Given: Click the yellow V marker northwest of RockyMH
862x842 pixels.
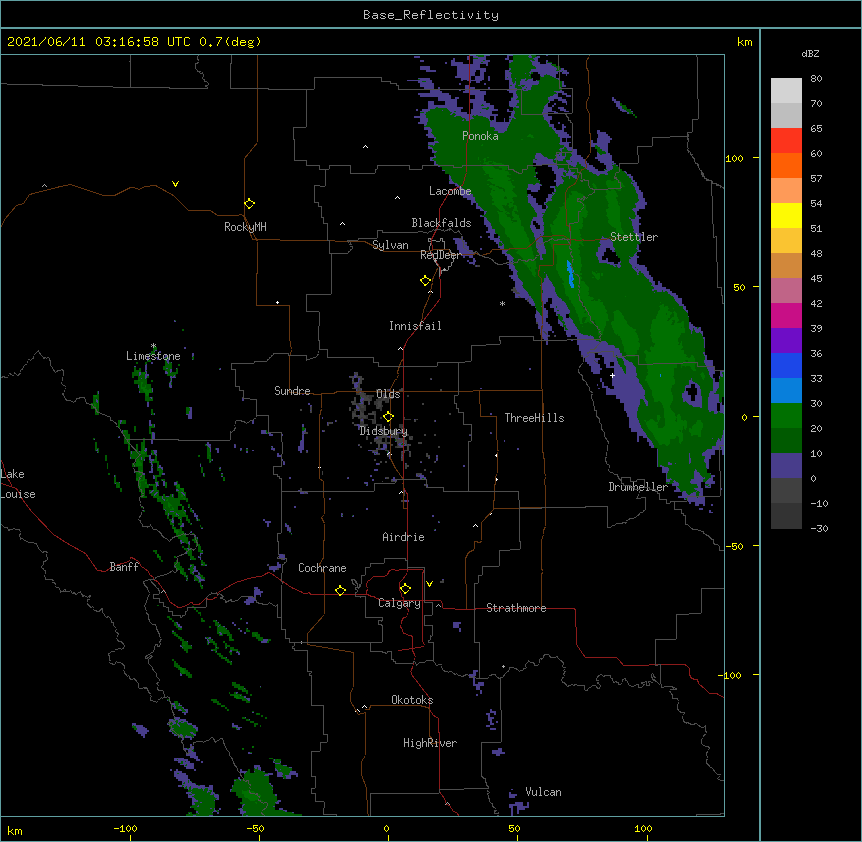Looking at the screenshot, I should pos(175,184).
